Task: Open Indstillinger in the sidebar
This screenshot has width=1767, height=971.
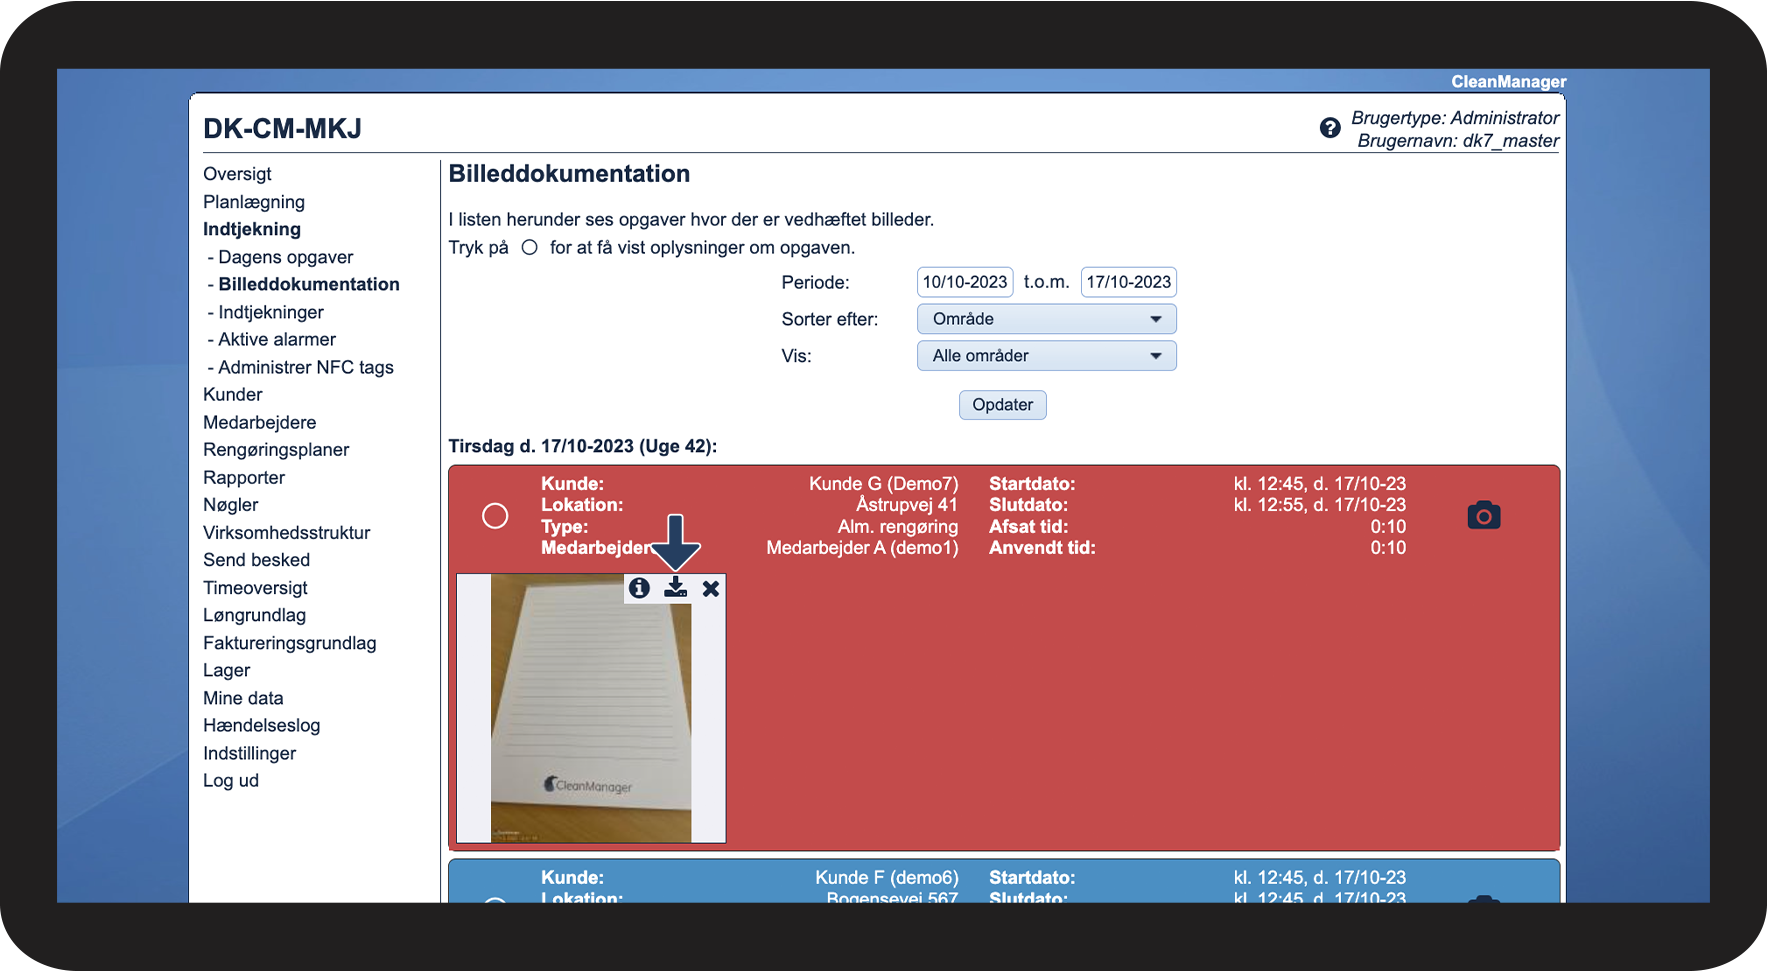Action: (249, 753)
